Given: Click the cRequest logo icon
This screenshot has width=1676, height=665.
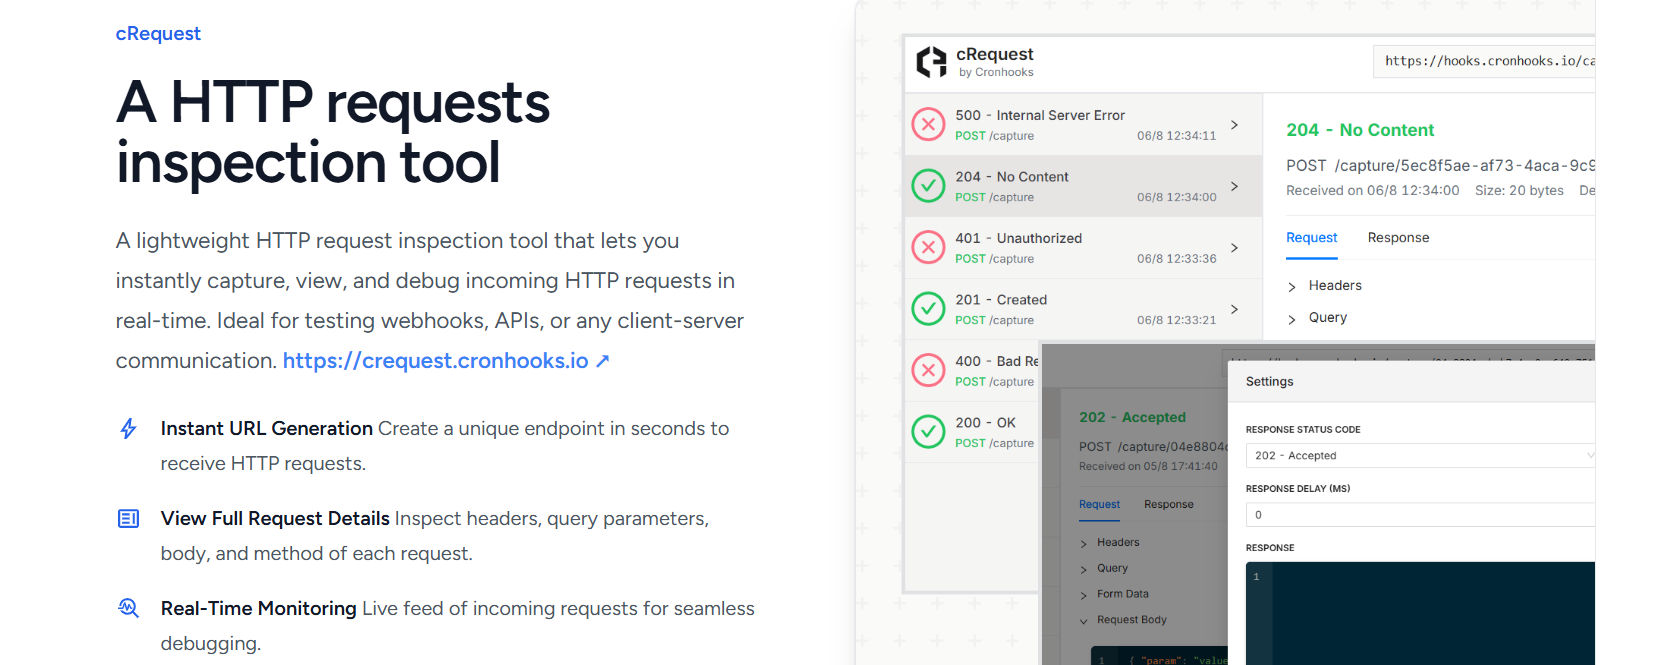Looking at the screenshot, I should point(932,62).
